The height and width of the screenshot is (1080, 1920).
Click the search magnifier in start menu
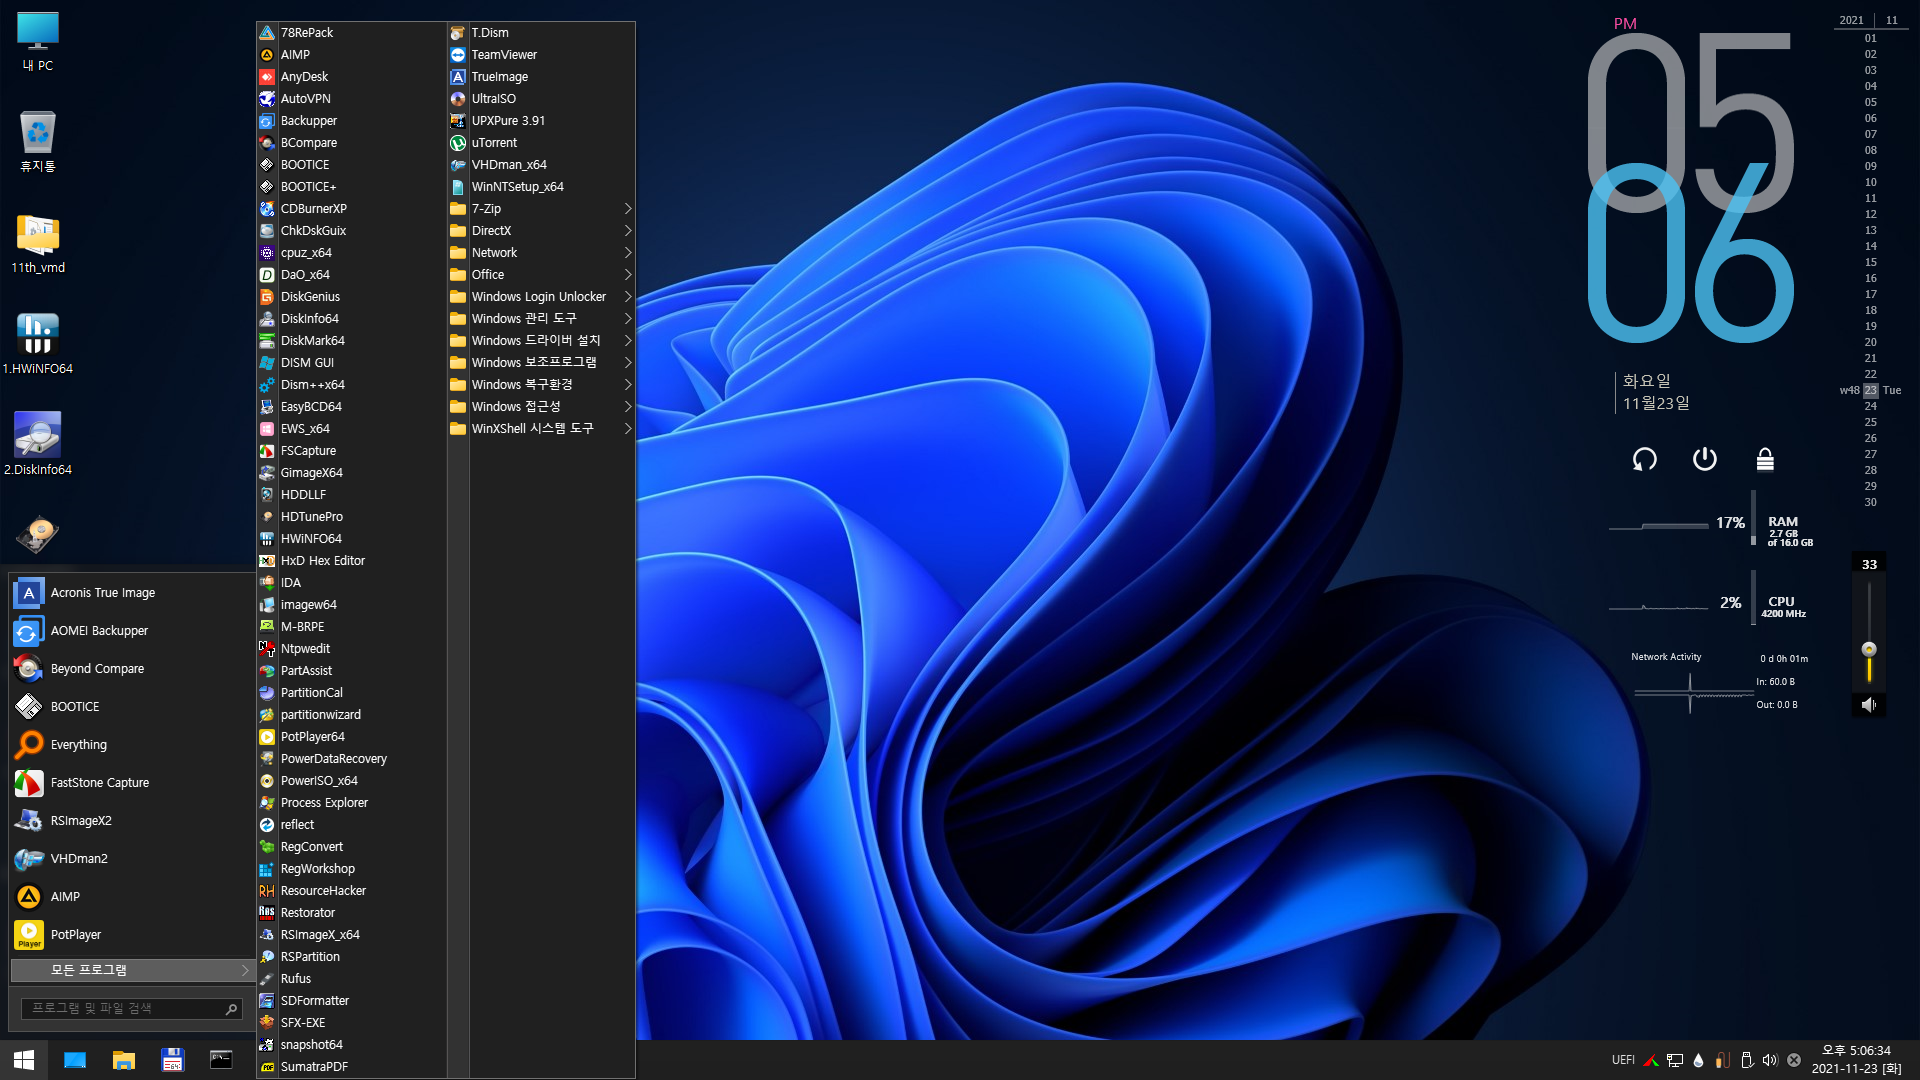point(231,1009)
